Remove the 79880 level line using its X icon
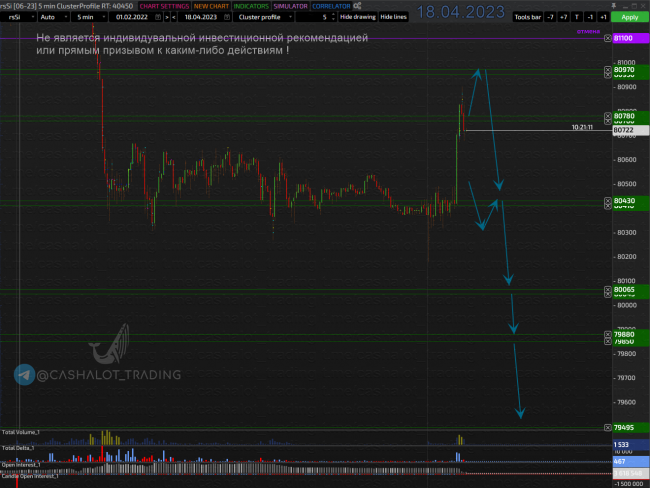 [608, 334]
